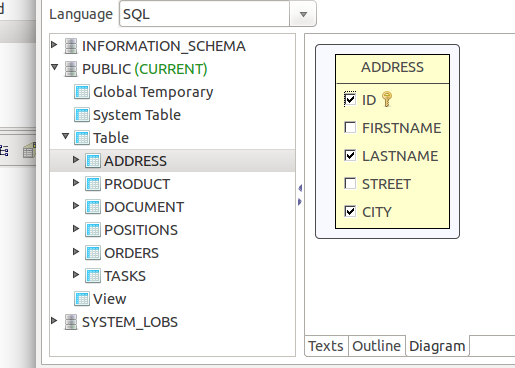Select the POSITIONS tree row text
The width and height of the screenshot is (515, 368).
point(141,230)
